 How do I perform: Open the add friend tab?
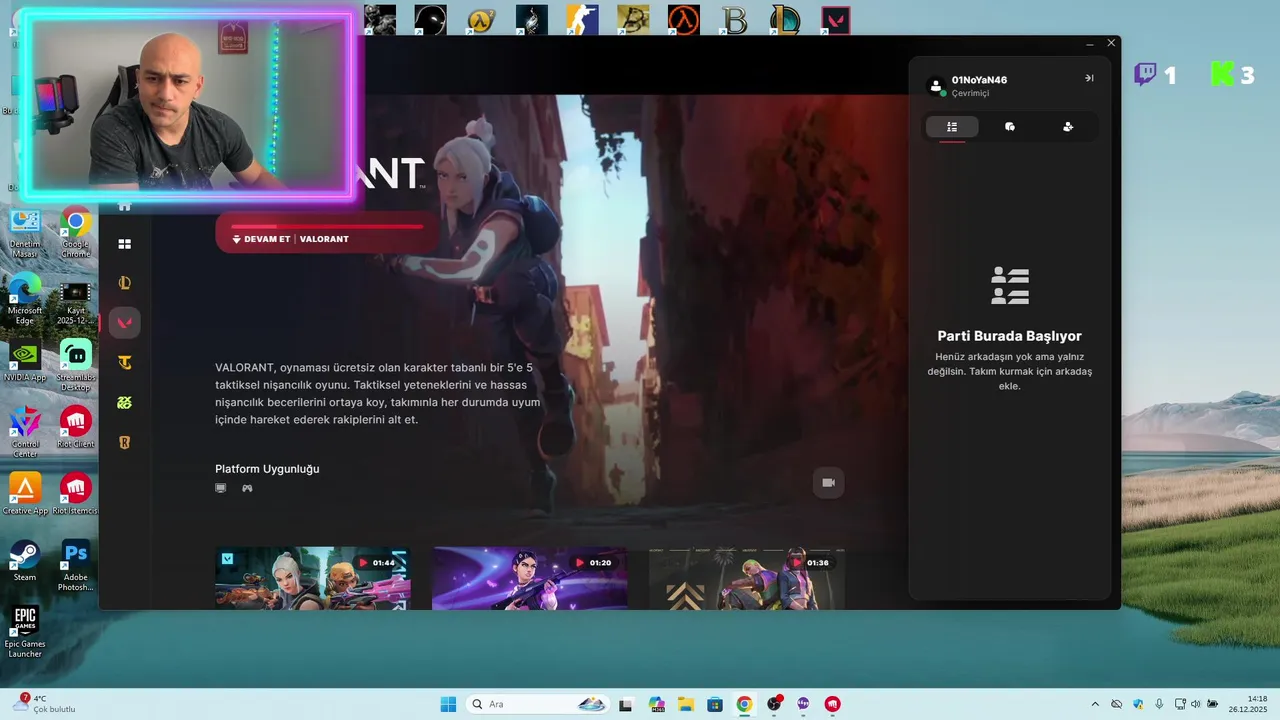pyautogui.click(x=1068, y=127)
